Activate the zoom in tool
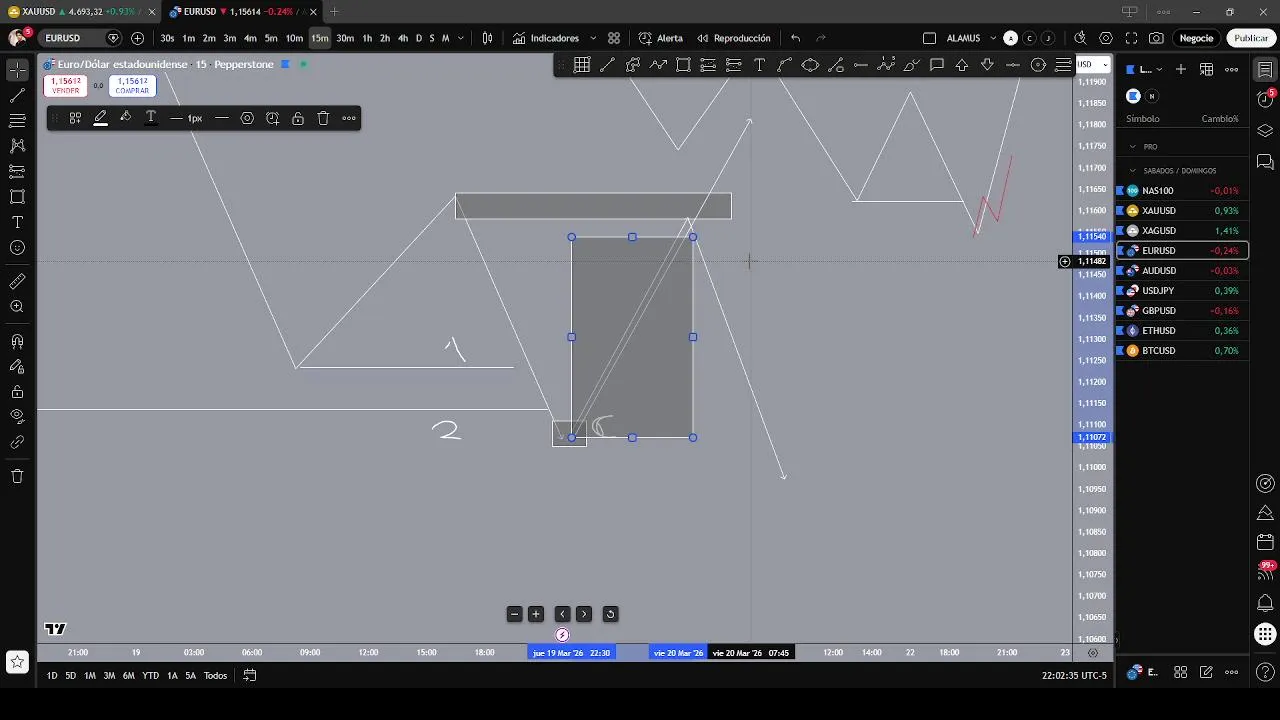This screenshot has width=1280, height=720. point(17,307)
